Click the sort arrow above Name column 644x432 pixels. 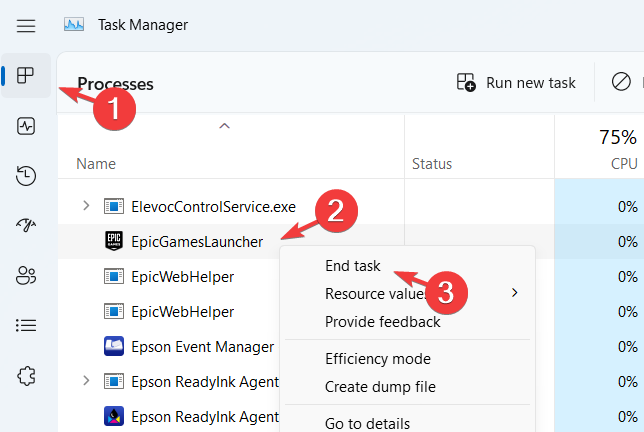pyautogui.click(x=224, y=126)
